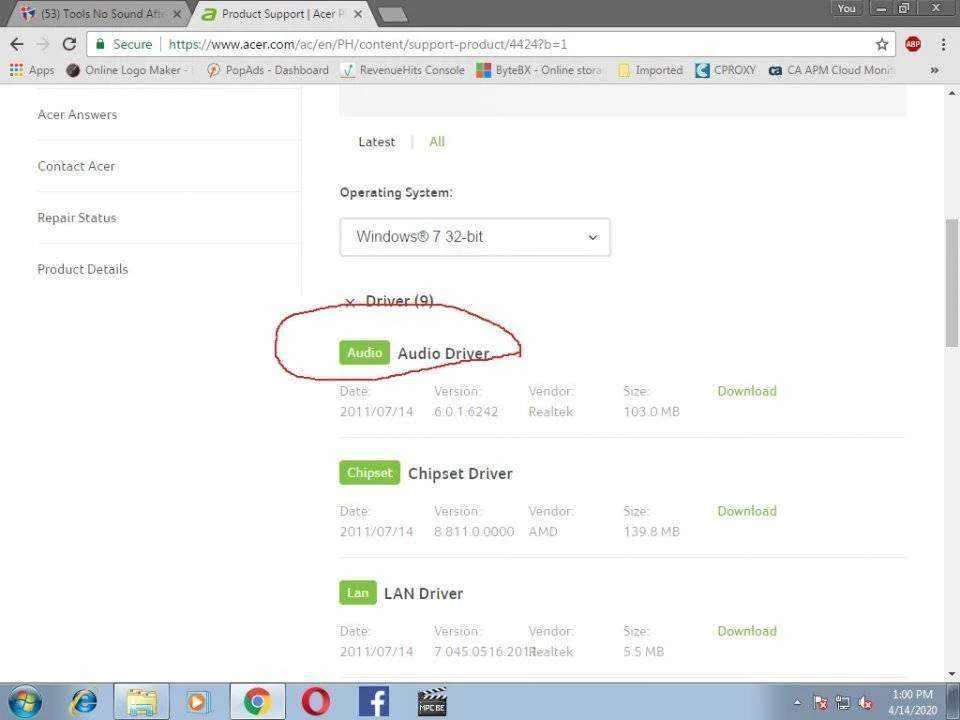Open the CA APM Cloud Monitor bookmark
Image resolution: width=960 pixels, height=720 pixels.
tap(832, 70)
